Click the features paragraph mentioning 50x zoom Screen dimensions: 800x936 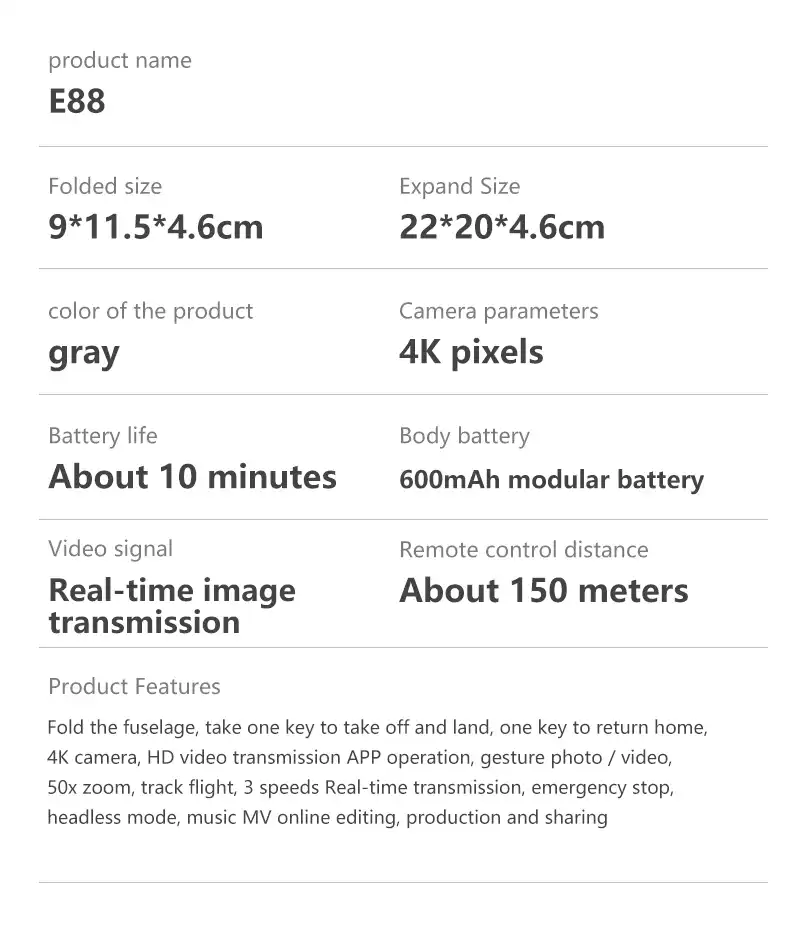coord(377,772)
